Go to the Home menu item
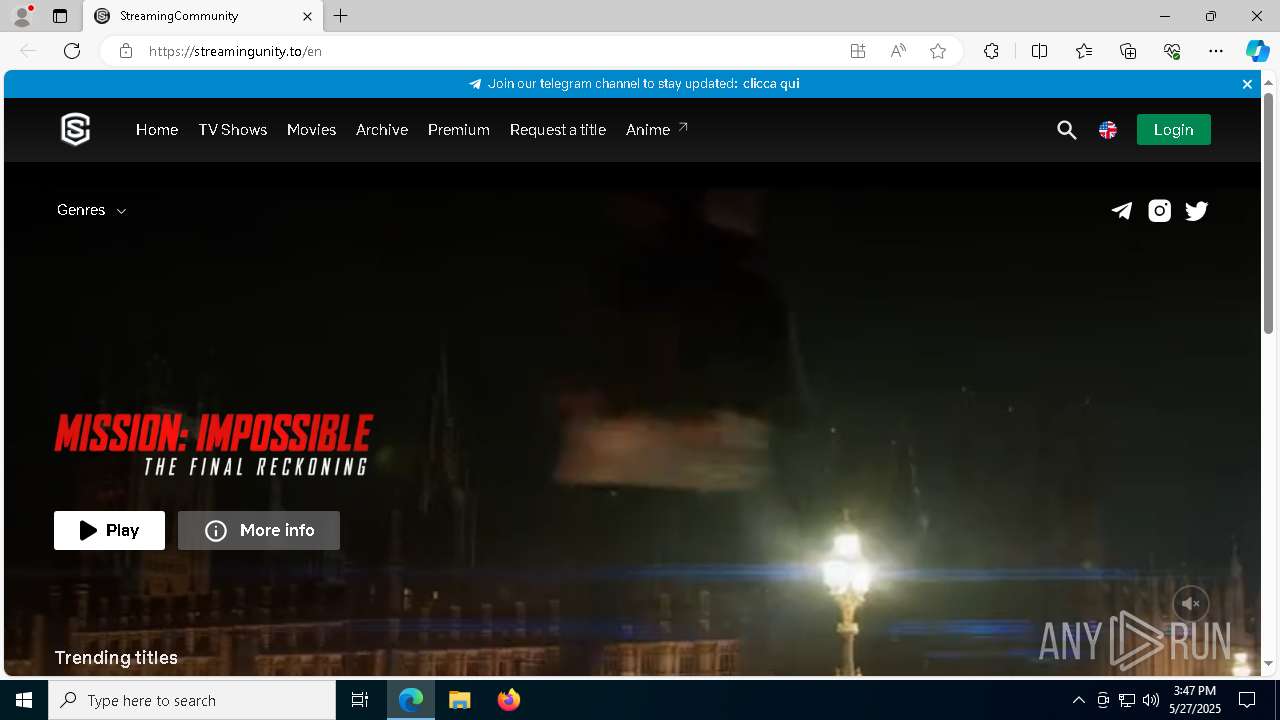1280x720 pixels. (157, 130)
